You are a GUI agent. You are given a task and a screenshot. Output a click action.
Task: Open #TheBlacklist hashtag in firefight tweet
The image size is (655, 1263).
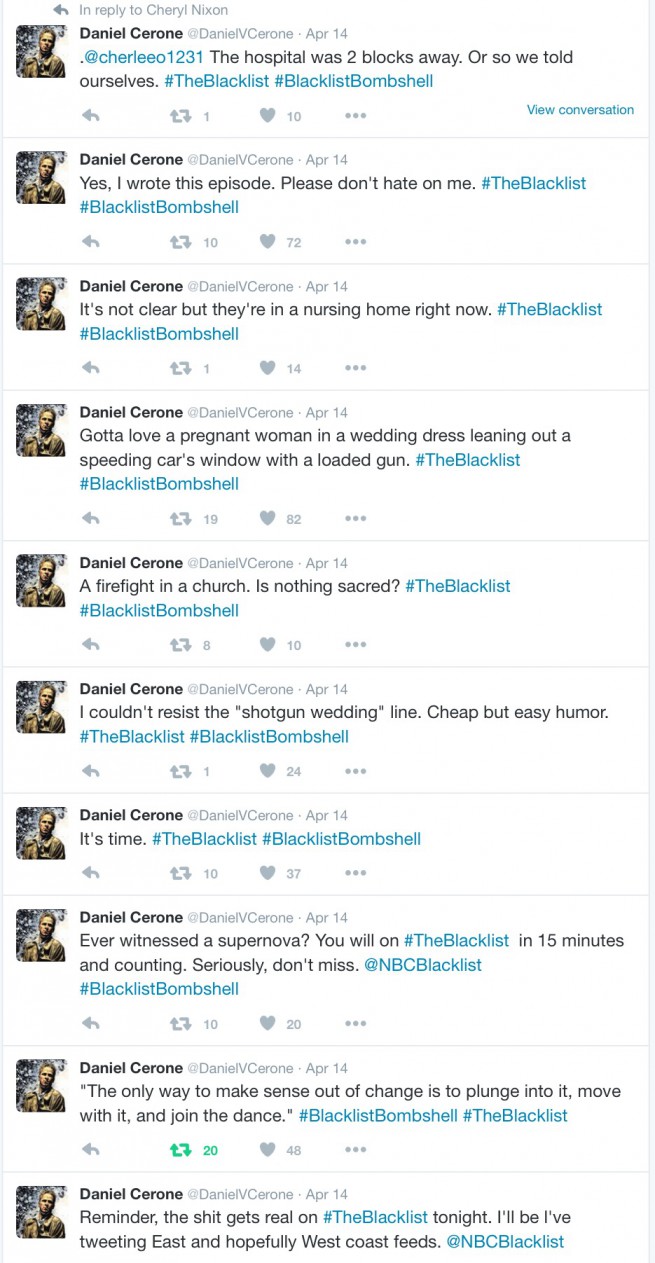[x=457, y=586]
